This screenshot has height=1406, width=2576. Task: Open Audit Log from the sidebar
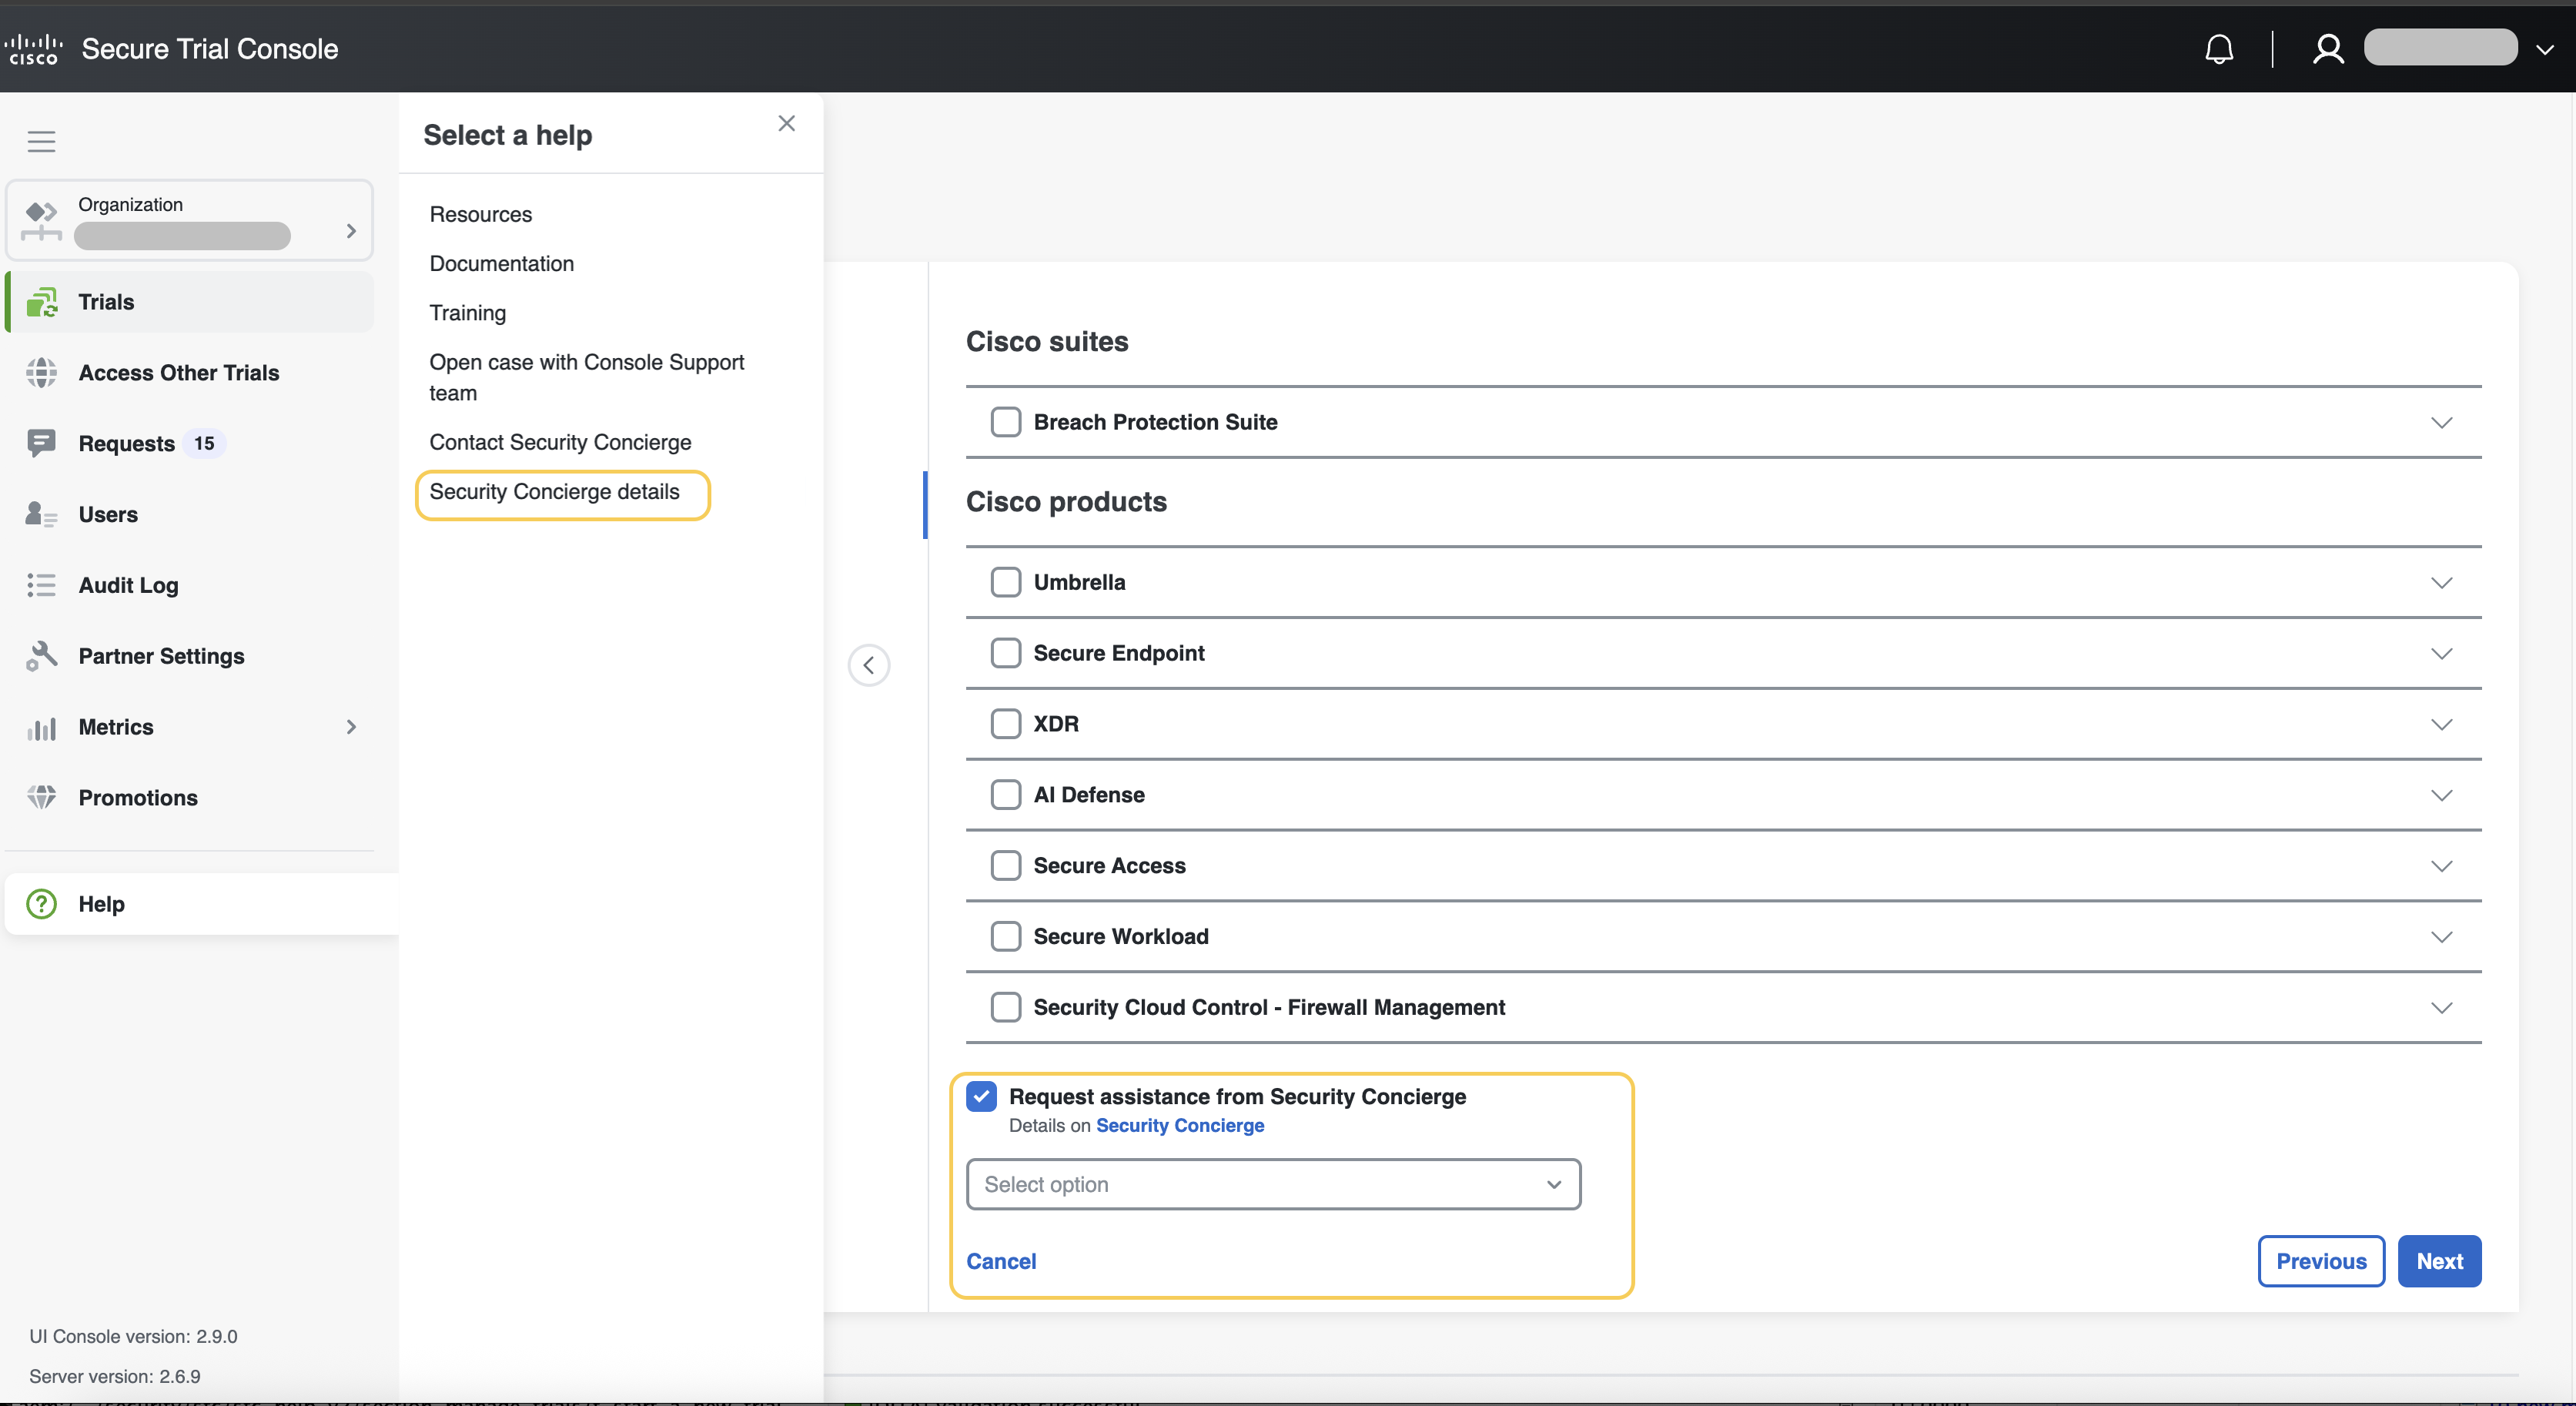click(x=128, y=585)
